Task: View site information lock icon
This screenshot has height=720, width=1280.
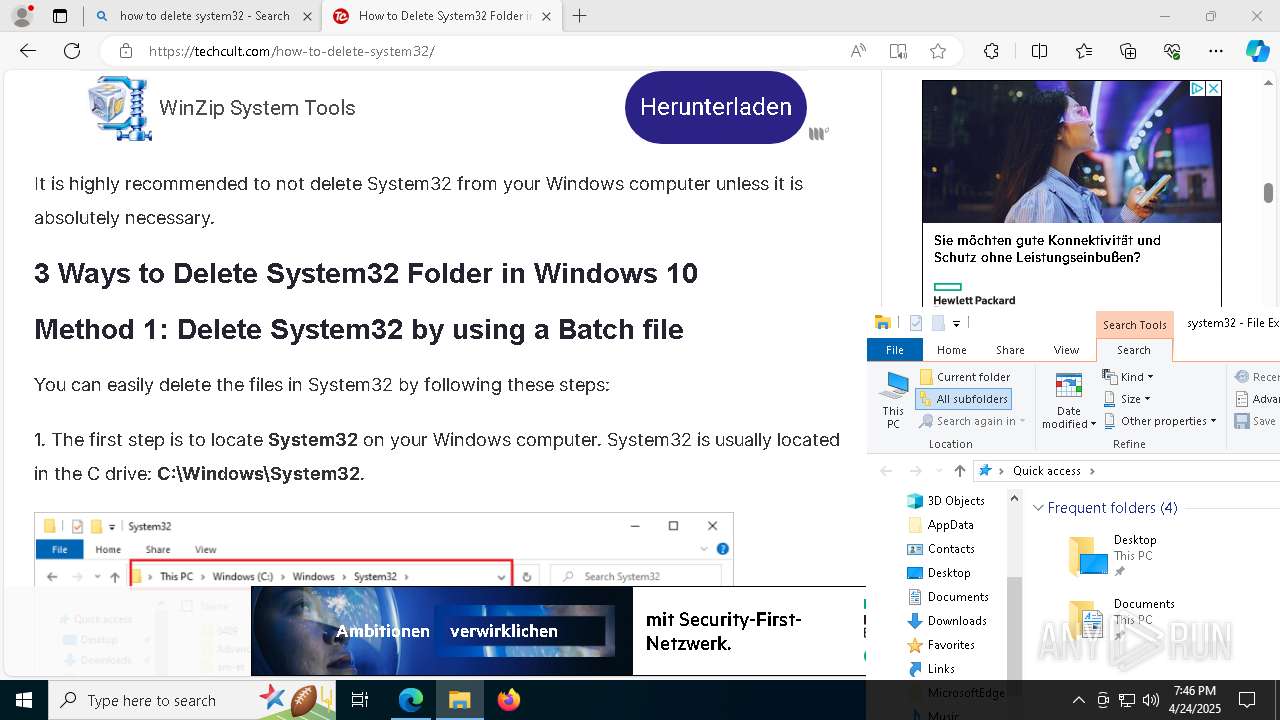Action: (125, 51)
